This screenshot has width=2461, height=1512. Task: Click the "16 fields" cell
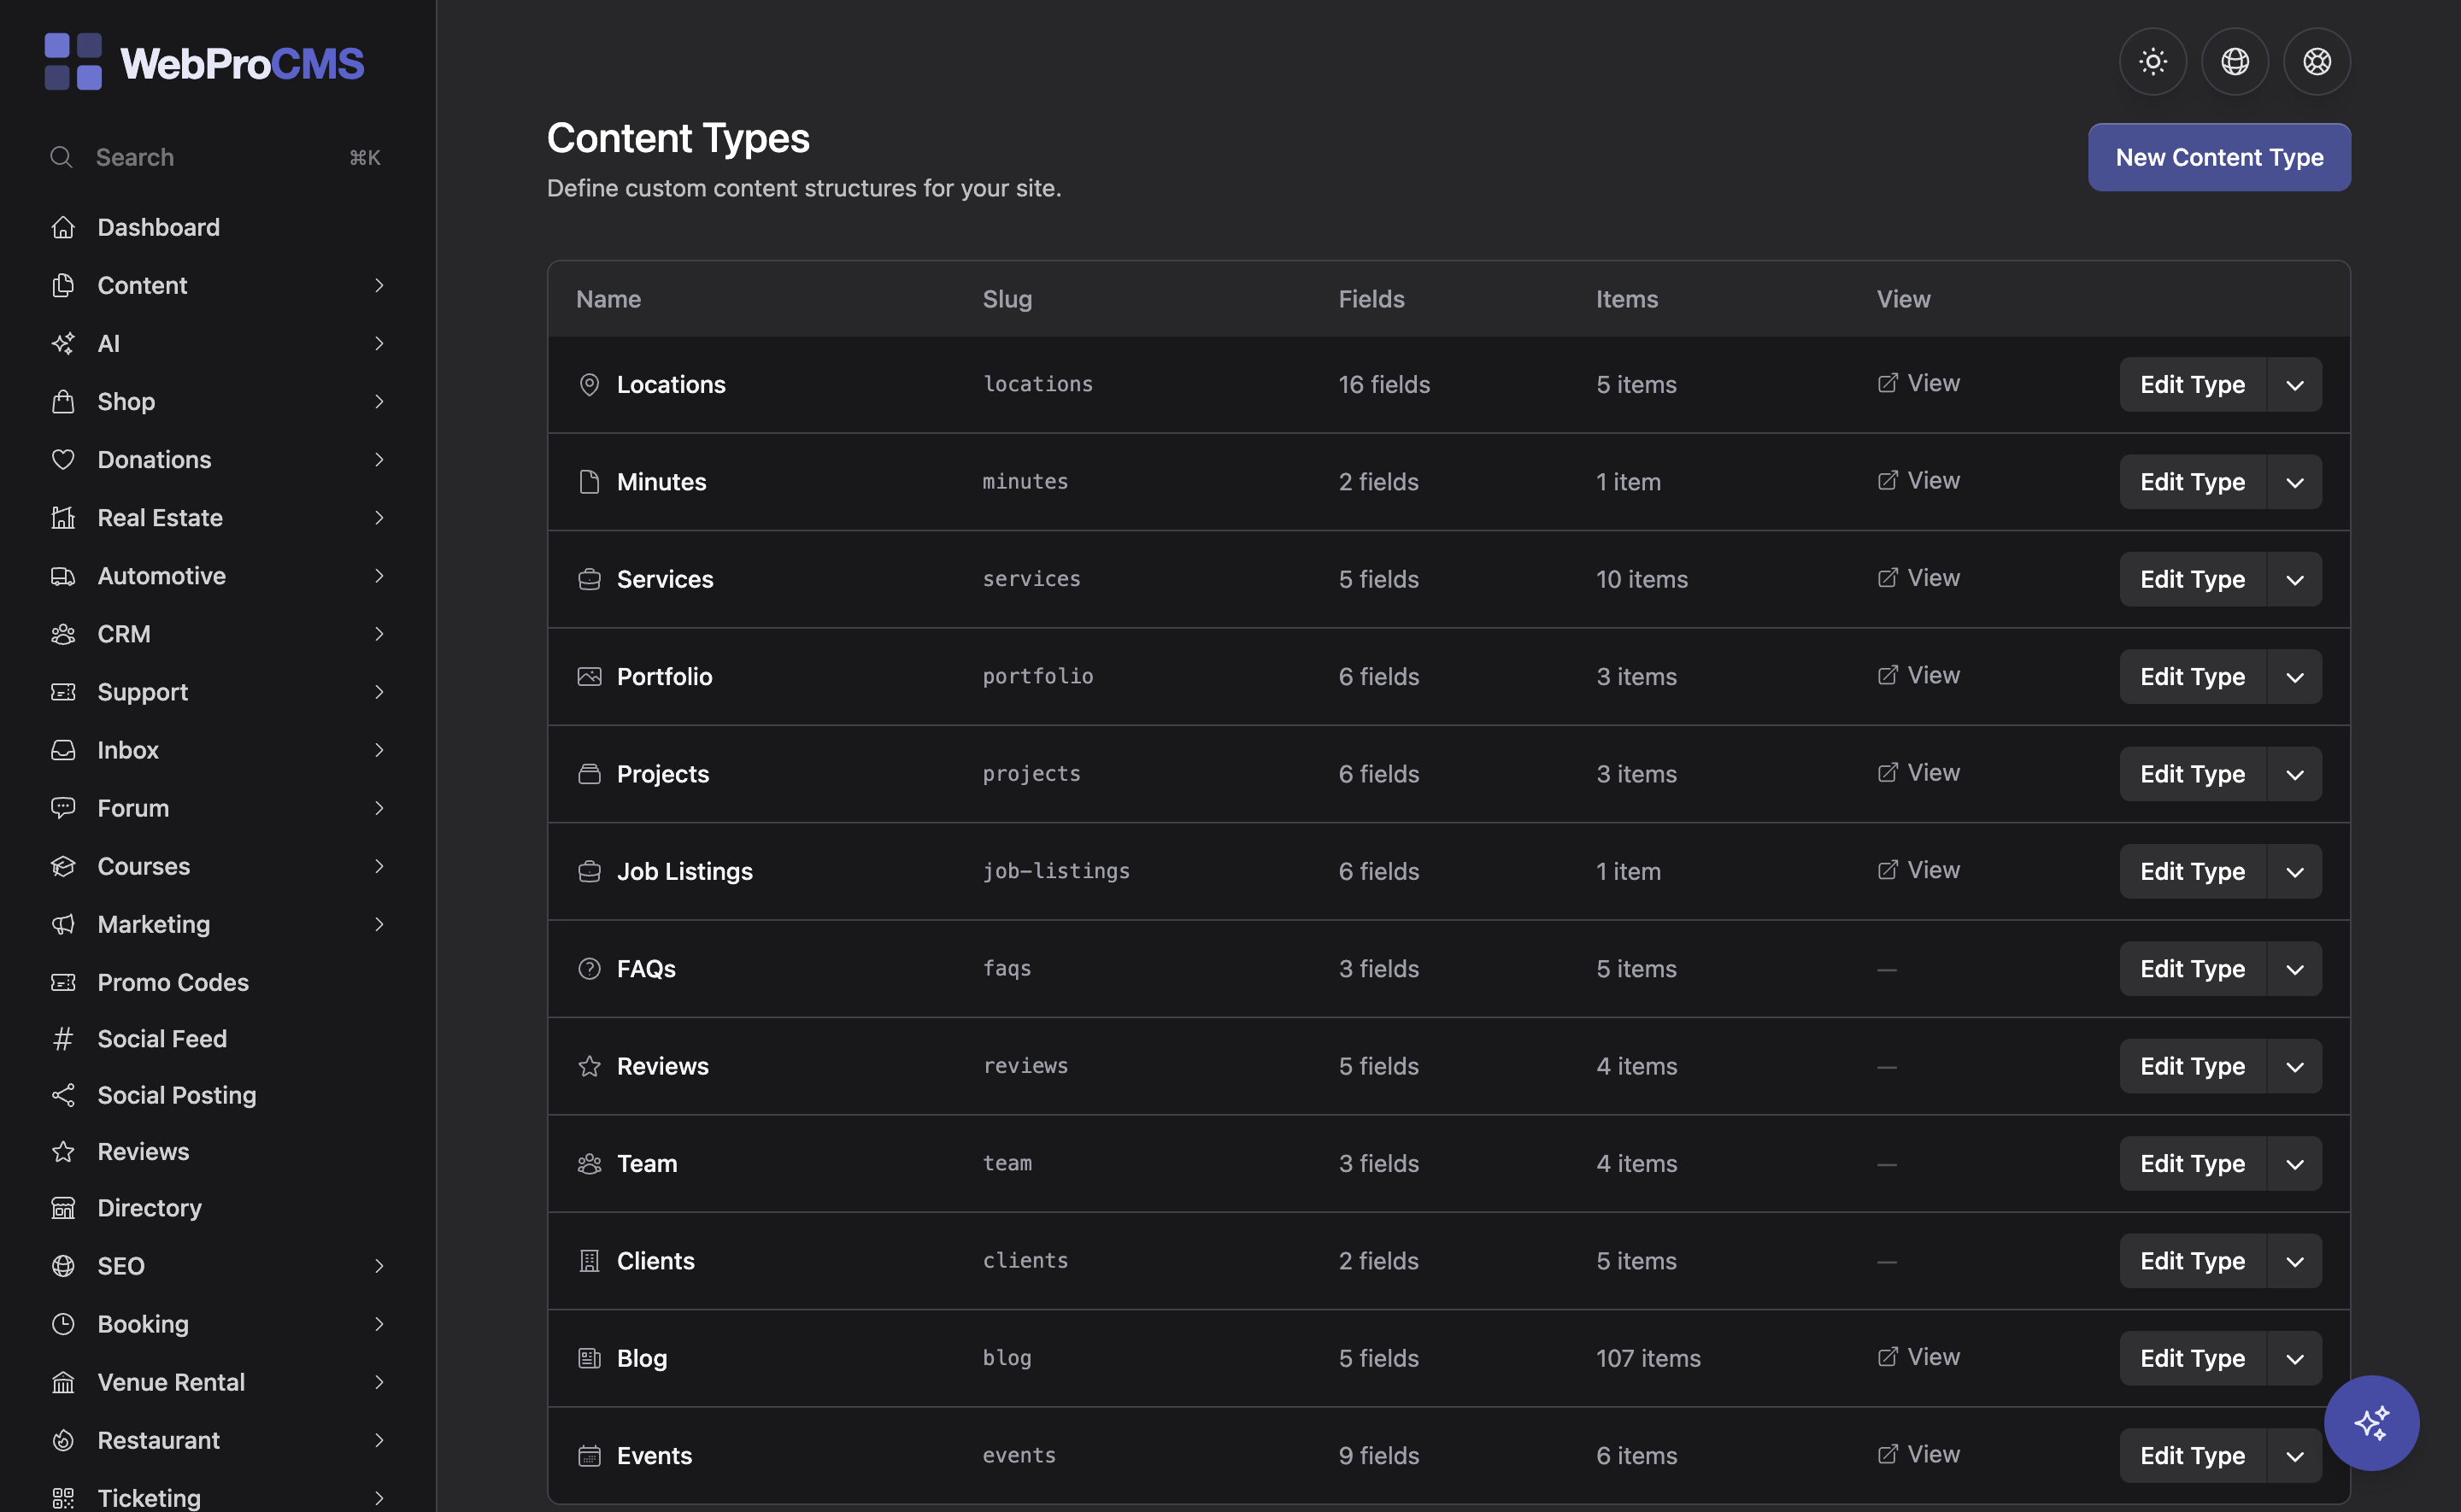[x=1384, y=384]
